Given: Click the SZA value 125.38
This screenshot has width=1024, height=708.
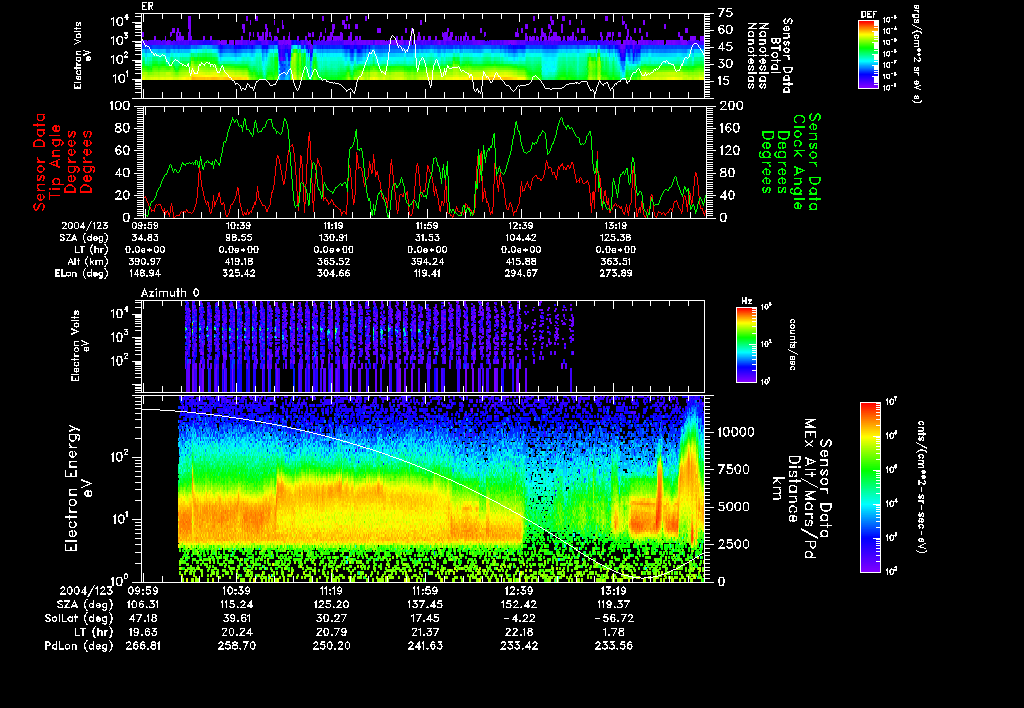Looking at the screenshot, I should coord(615,238).
